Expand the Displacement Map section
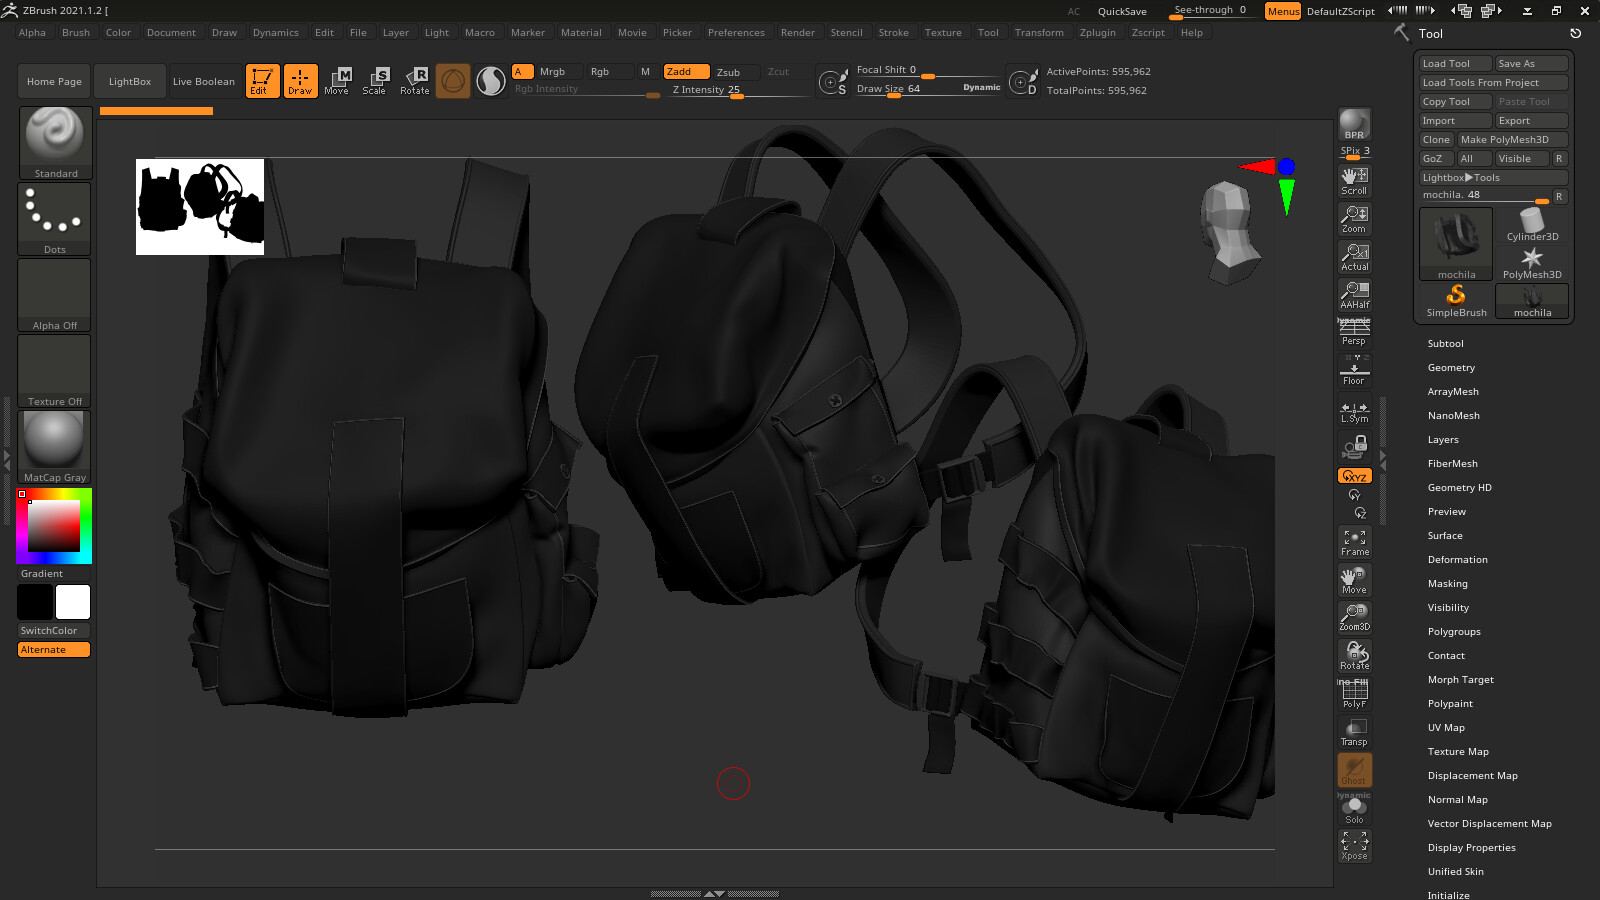The image size is (1600, 900). [1472, 775]
